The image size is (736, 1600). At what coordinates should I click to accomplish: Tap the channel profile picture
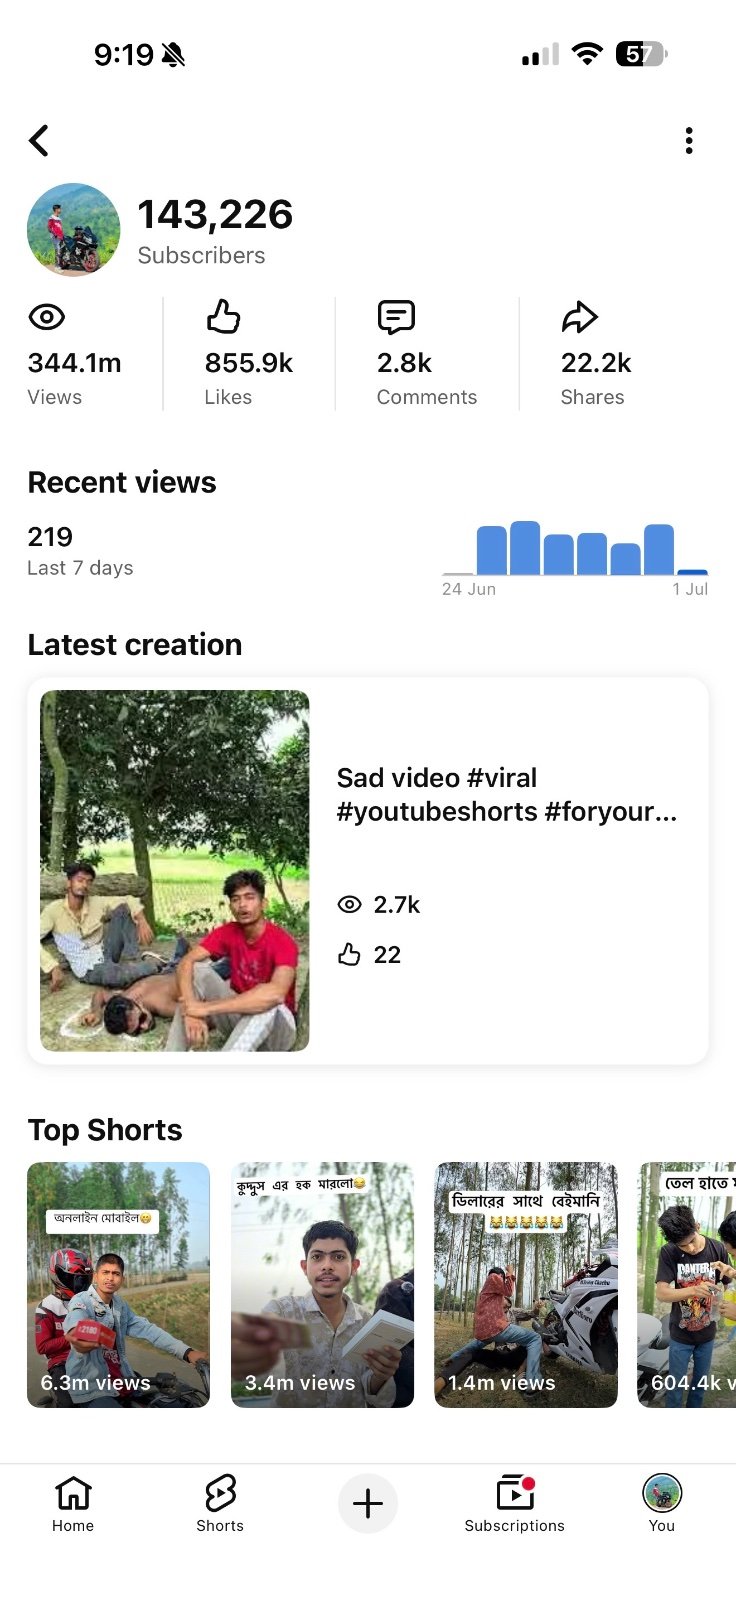point(74,229)
